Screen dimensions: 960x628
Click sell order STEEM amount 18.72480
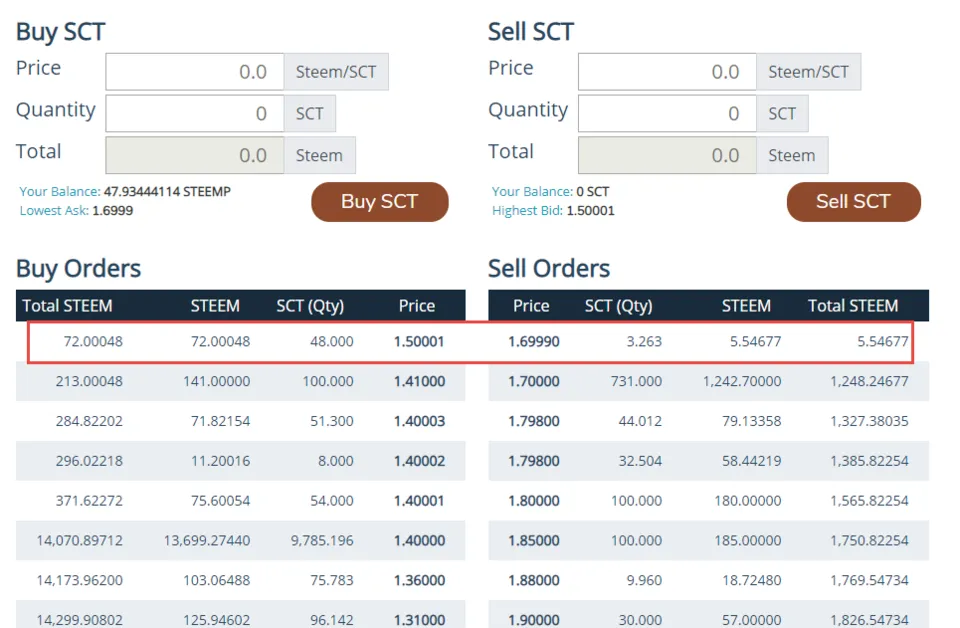752,580
